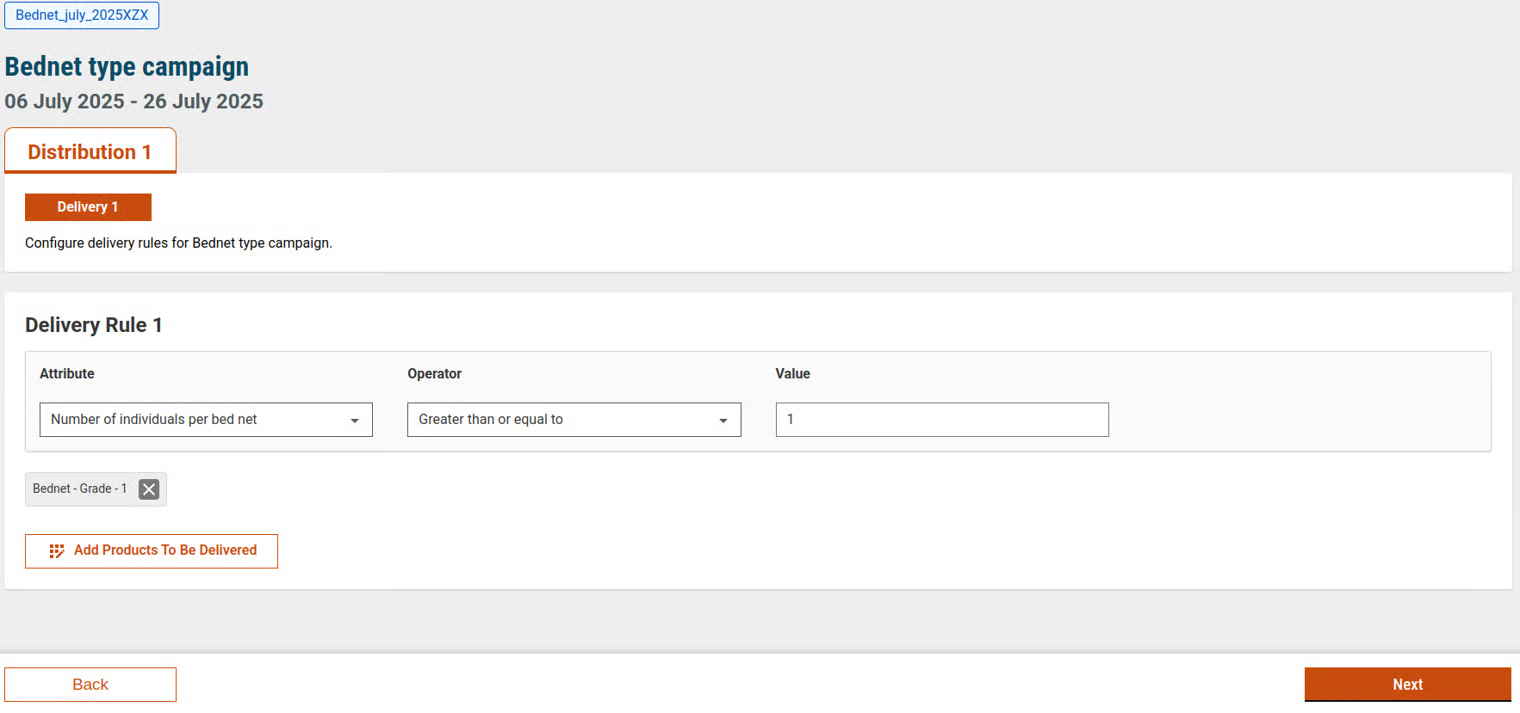Select the Bednet - Grade - 1 chip label
This screenshot has height=713, width=1520.
[x=80, y=489]
